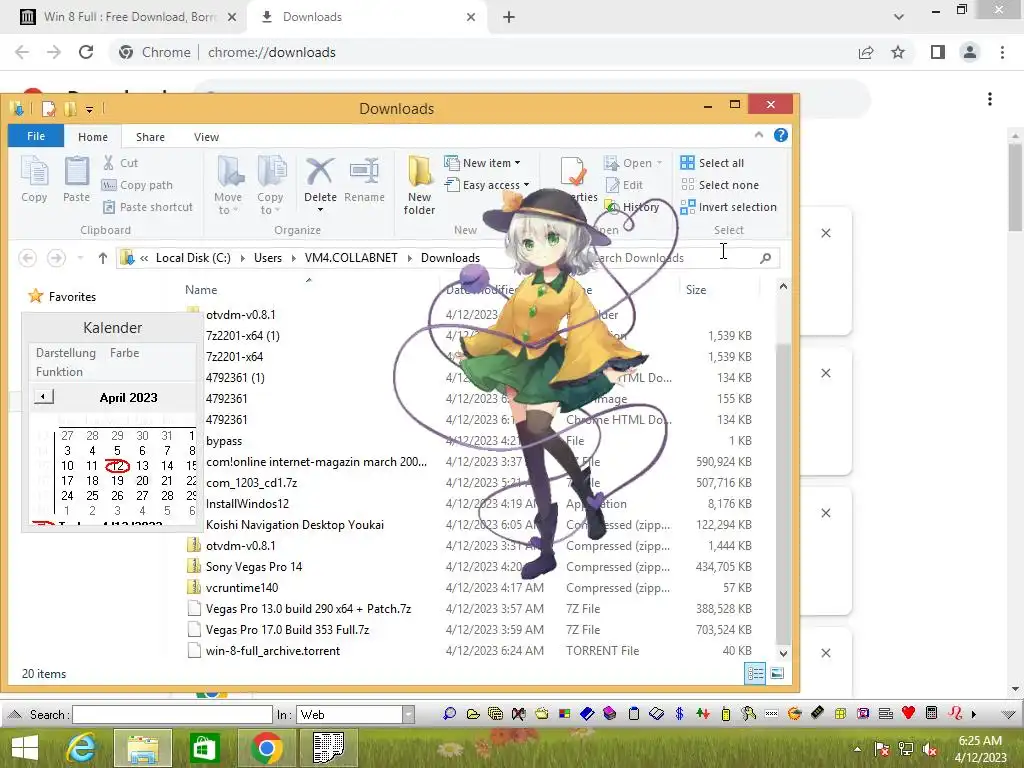
Task: Click the magnifying glass icon in search toolbar
Action: 449,714
